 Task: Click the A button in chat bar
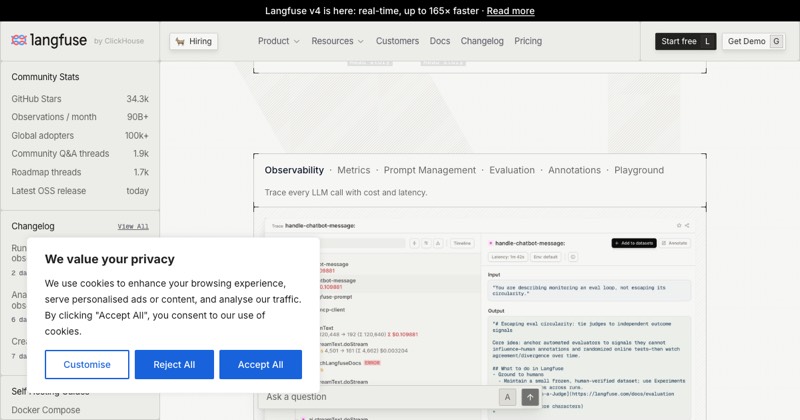[x=507, y=397]
